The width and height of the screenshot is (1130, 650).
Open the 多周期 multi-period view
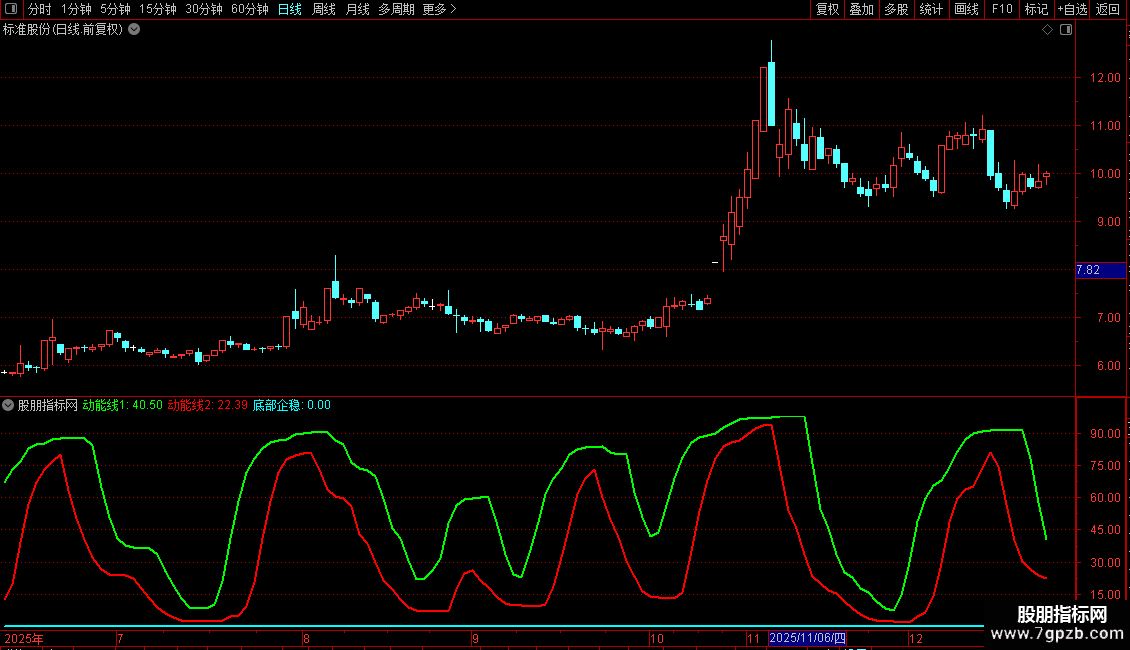tap(396, 9)
